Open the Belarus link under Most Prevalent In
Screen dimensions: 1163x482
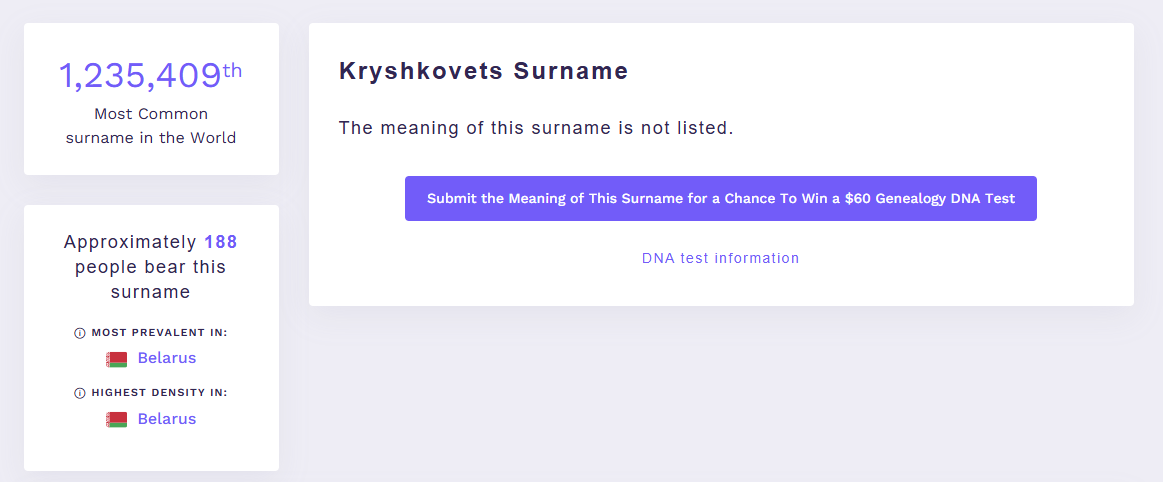point(167,358)
